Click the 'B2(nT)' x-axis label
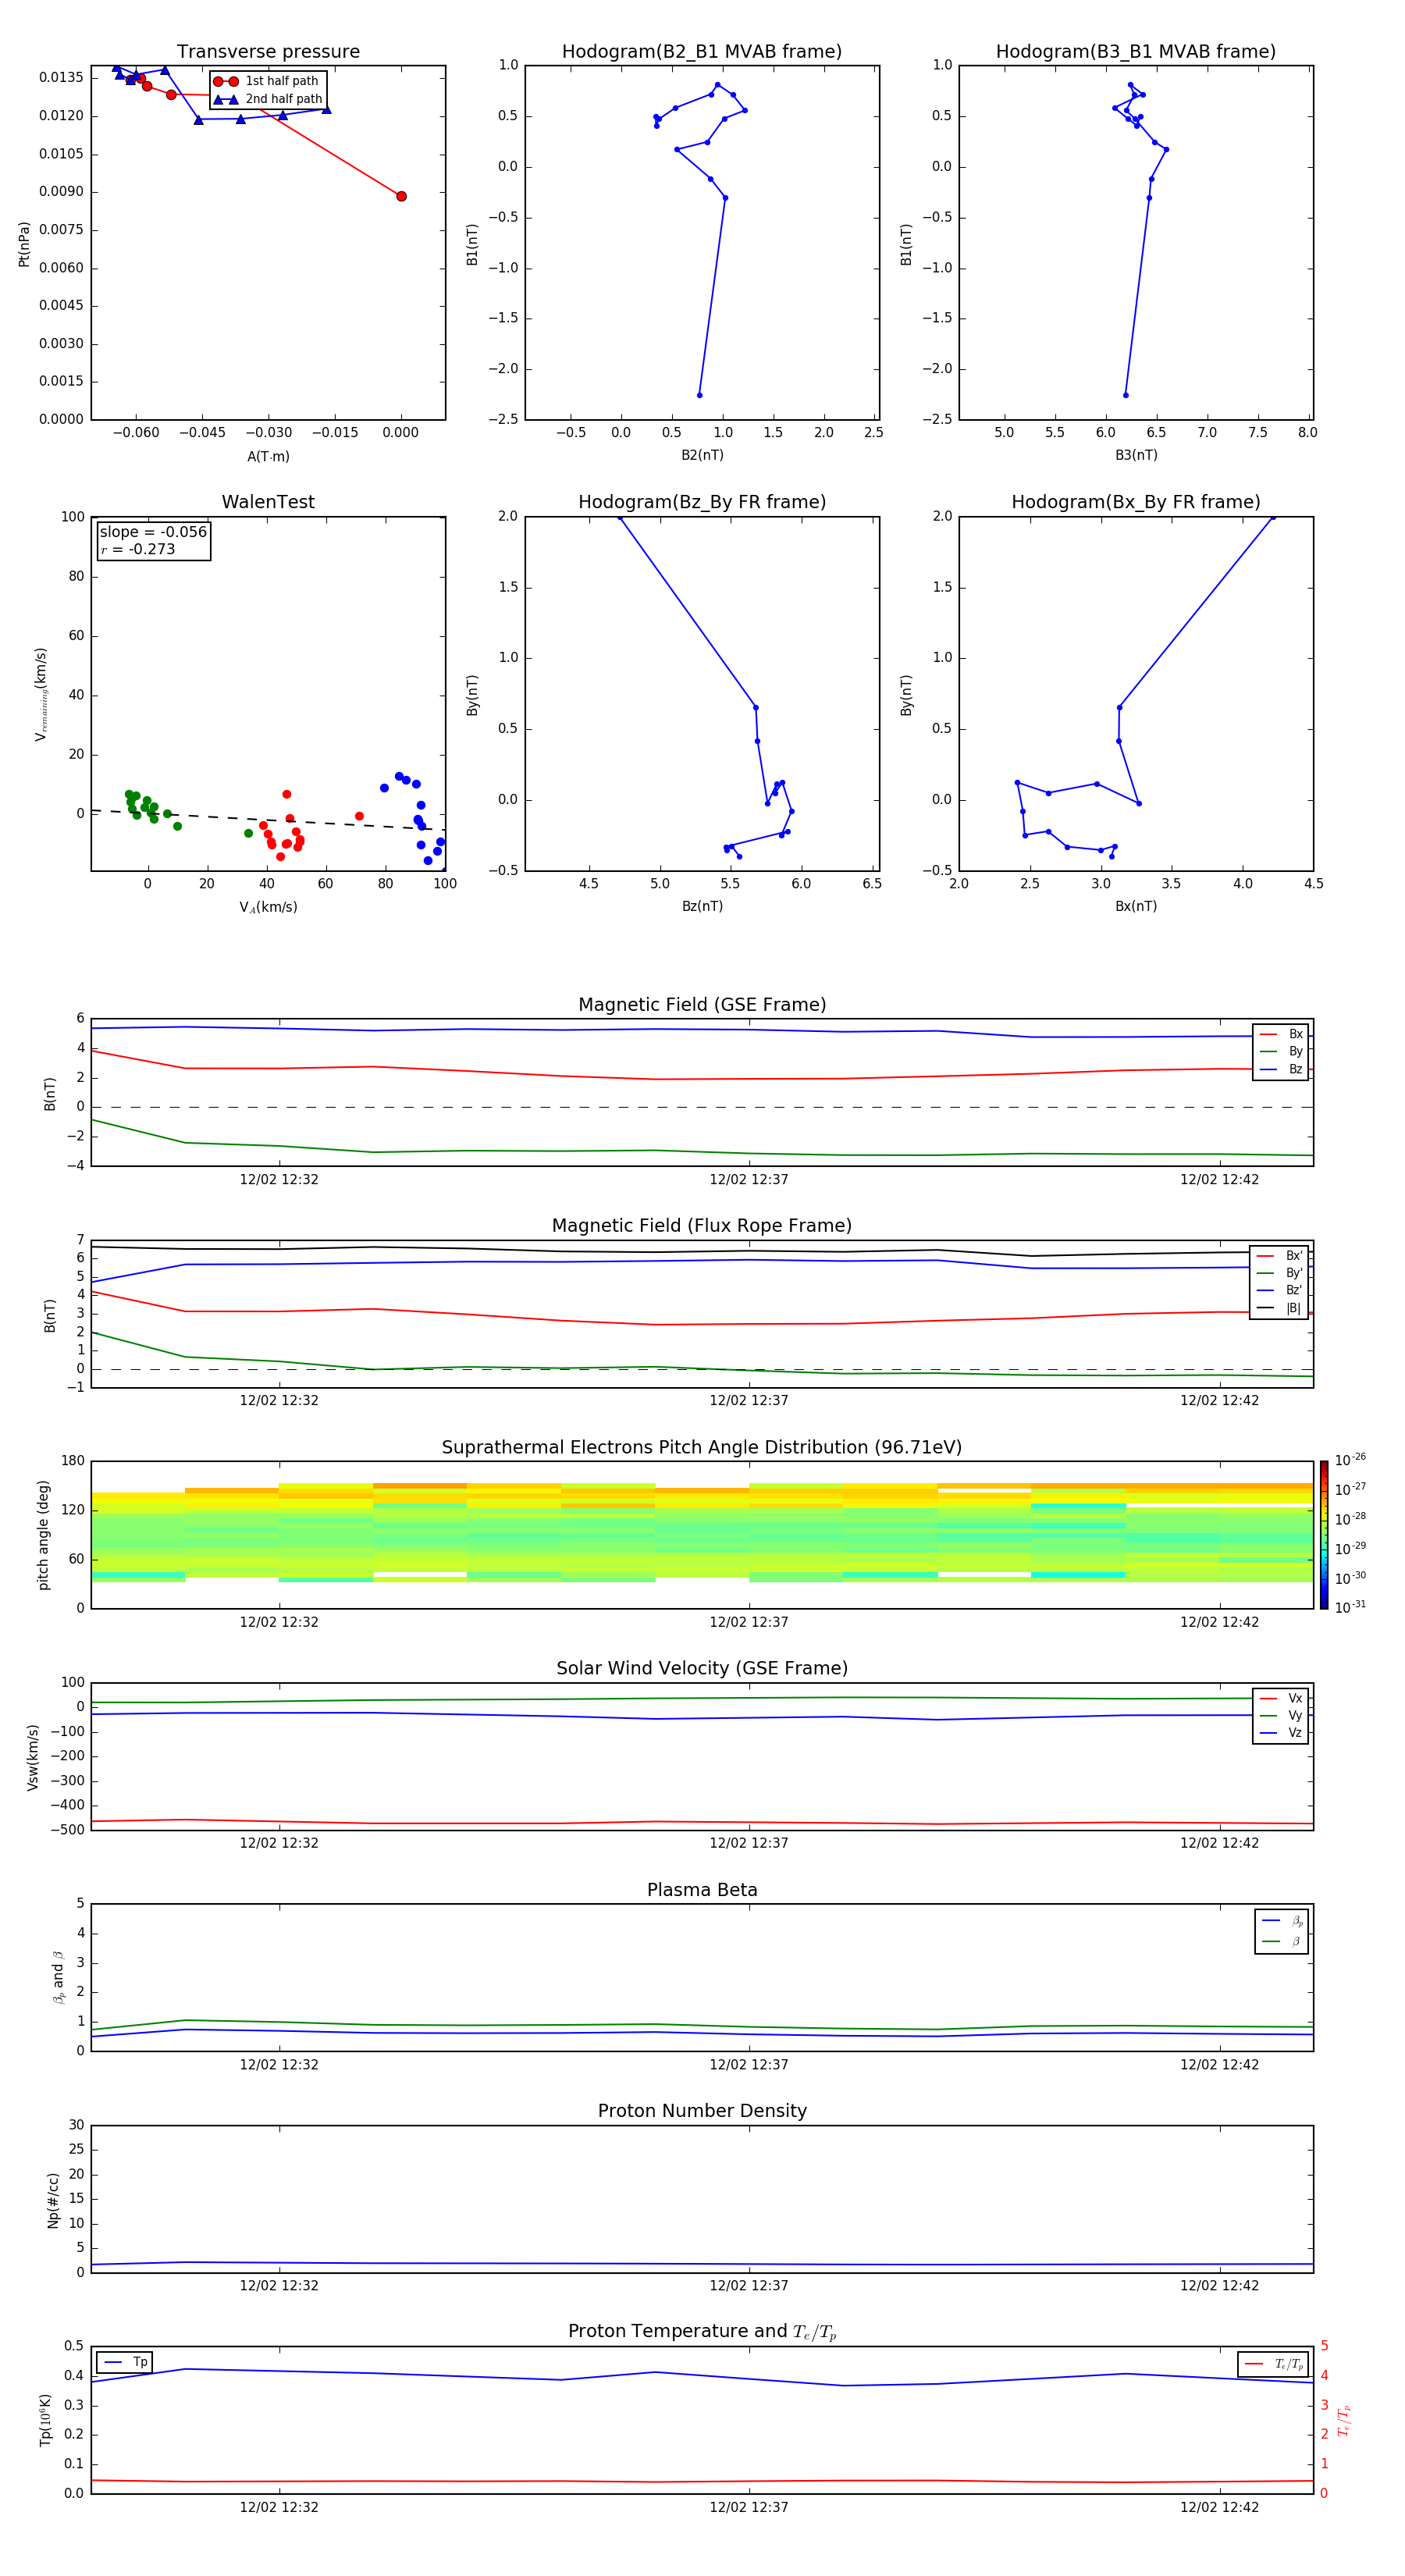Screen dimensions: 1405x2576 702,455
